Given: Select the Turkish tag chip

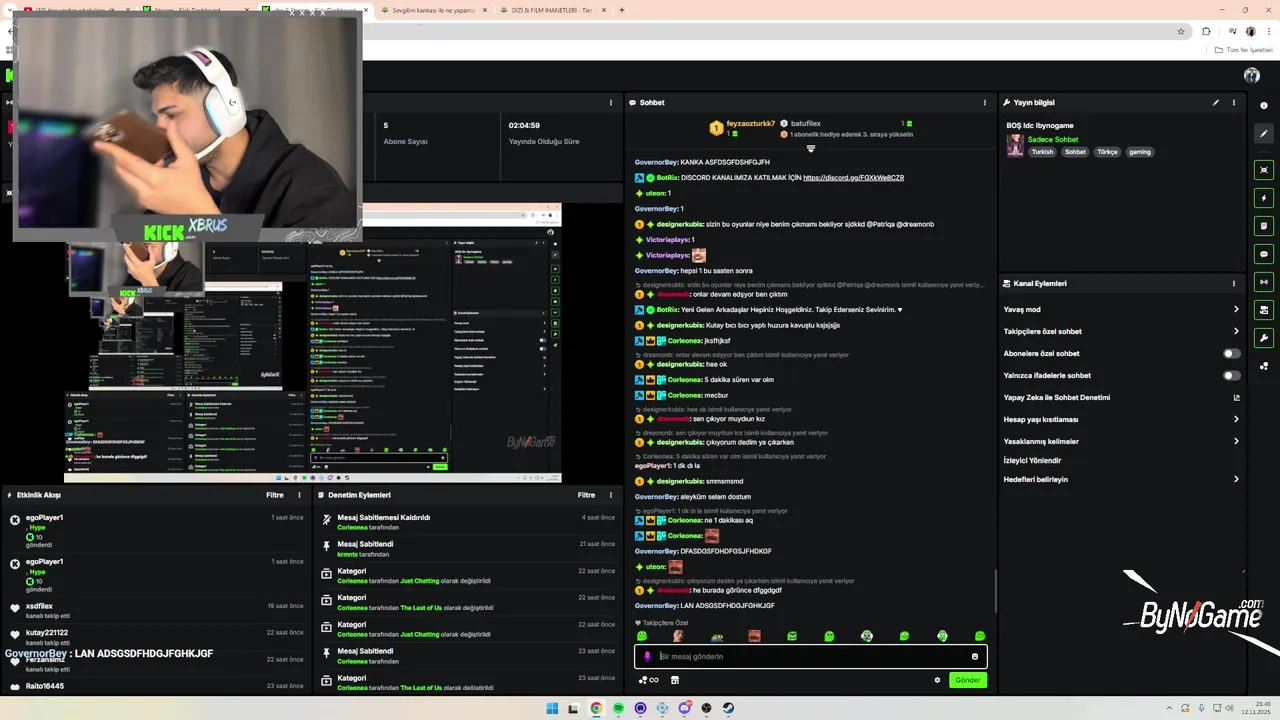Looking at the screenshot, I should [1043, 152].
